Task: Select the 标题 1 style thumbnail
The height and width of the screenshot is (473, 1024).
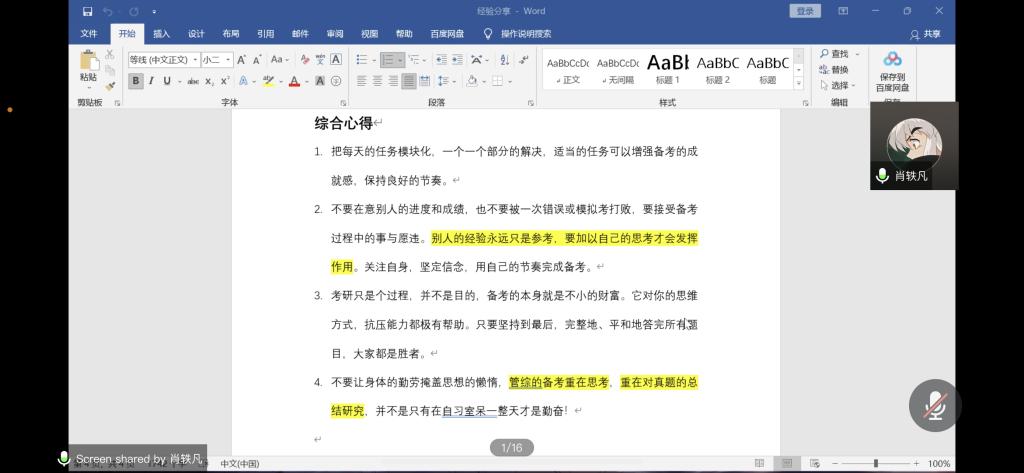Action: click(x=667, y=68)
